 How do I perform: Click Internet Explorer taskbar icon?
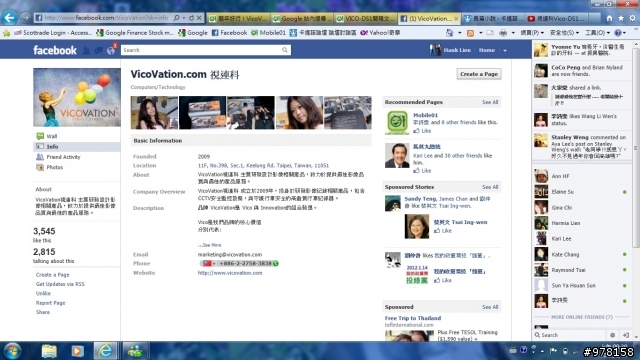105,351
